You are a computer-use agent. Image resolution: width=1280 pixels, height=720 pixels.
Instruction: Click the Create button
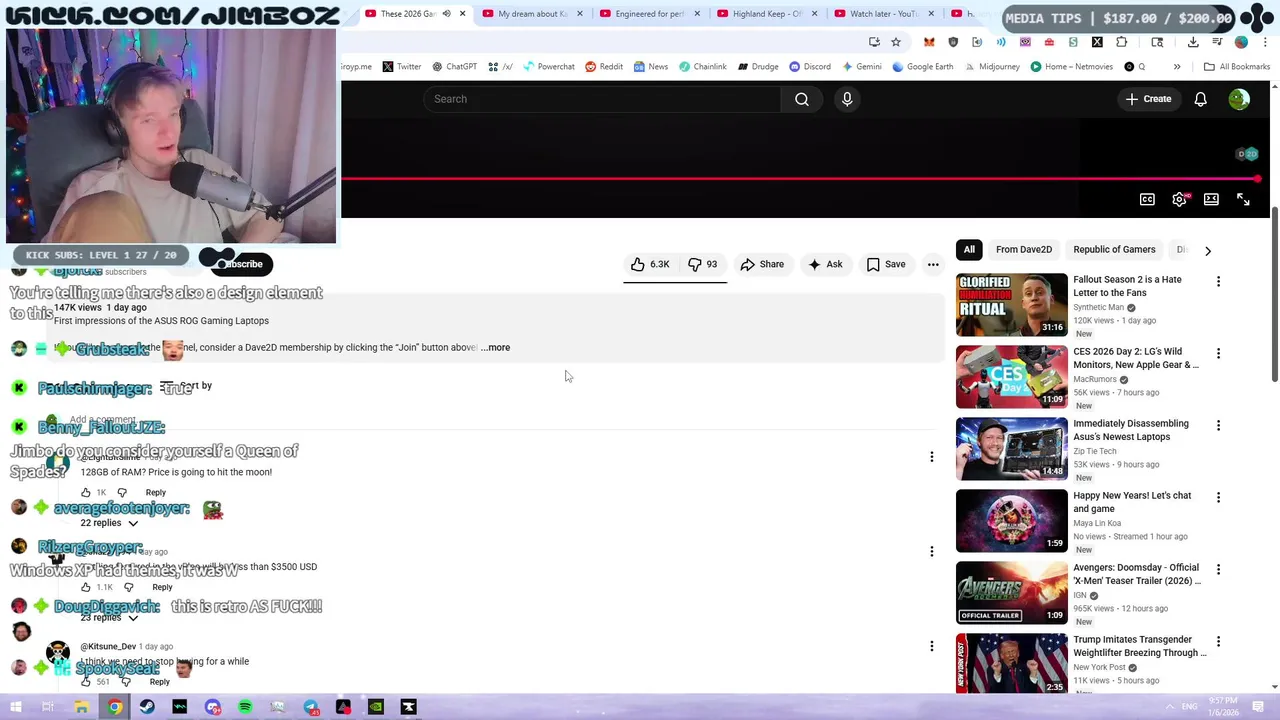[1148, 99]
